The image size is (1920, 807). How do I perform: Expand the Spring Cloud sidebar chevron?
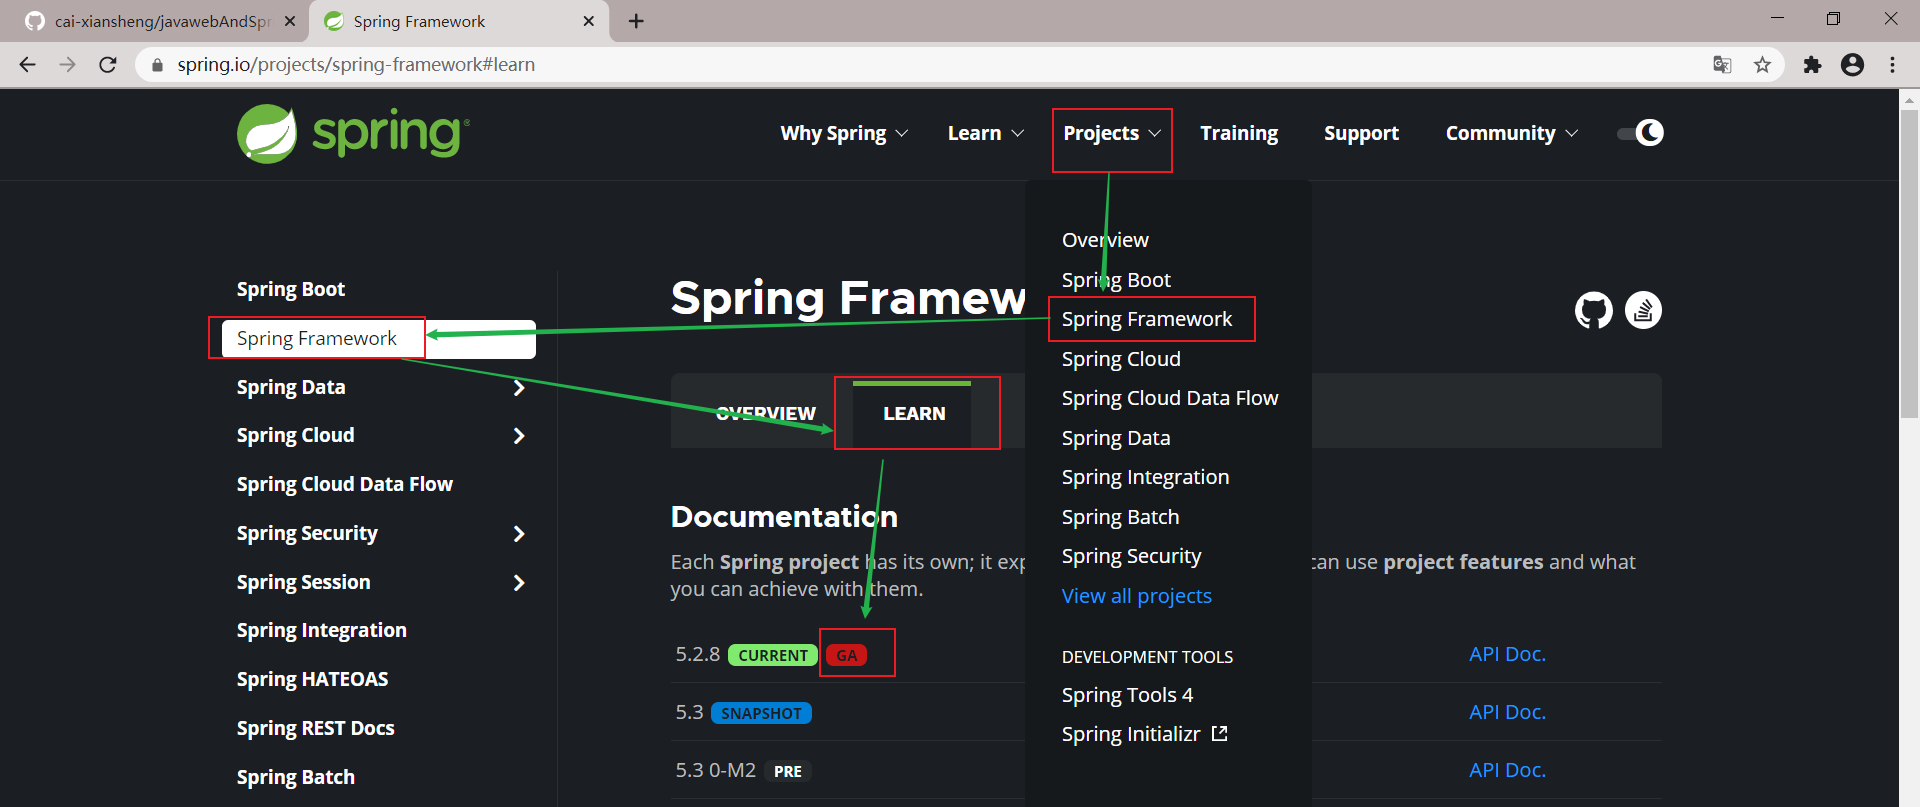point(519,436)
